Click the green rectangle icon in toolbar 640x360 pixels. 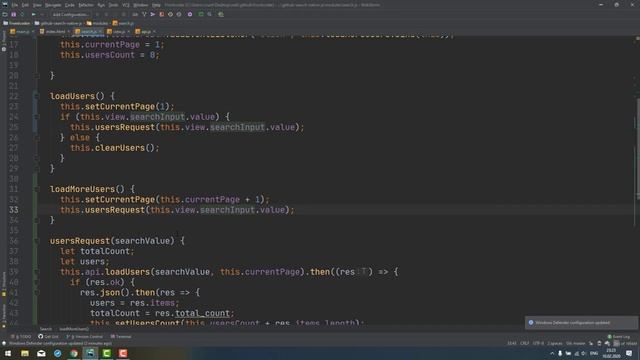(201, 14)
